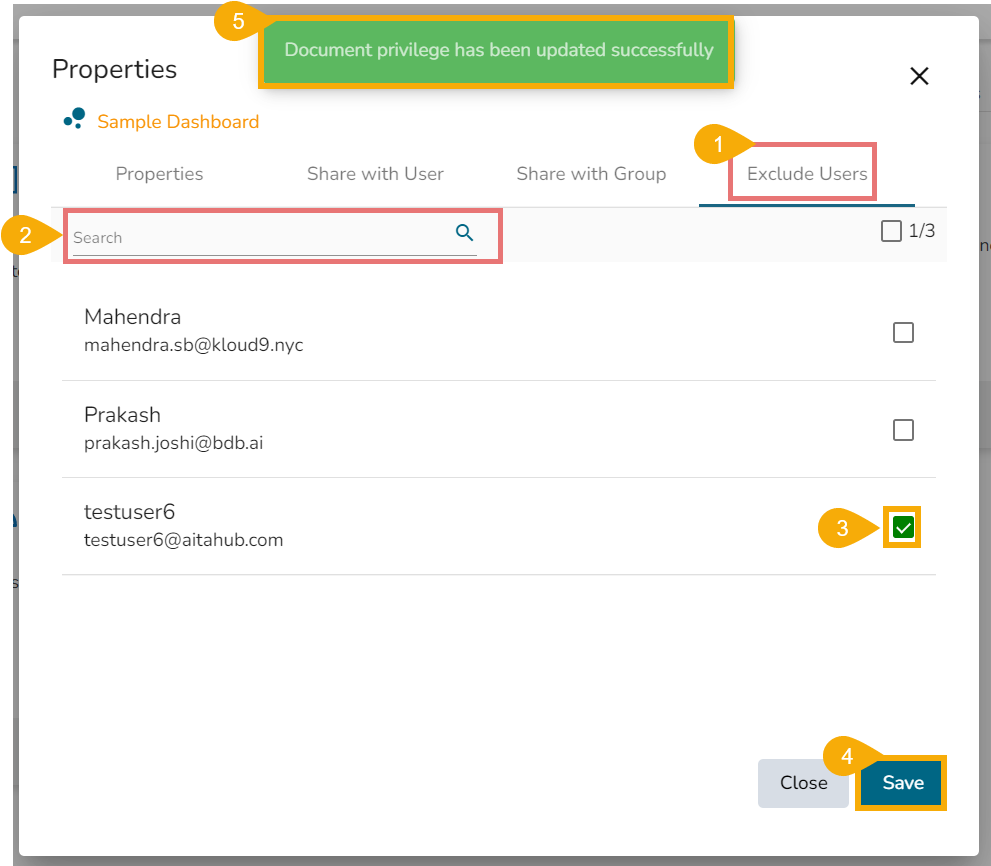This screenshot has height=866, width=991.
Task: Switch to the Properties tab
Action: point(159,174)
